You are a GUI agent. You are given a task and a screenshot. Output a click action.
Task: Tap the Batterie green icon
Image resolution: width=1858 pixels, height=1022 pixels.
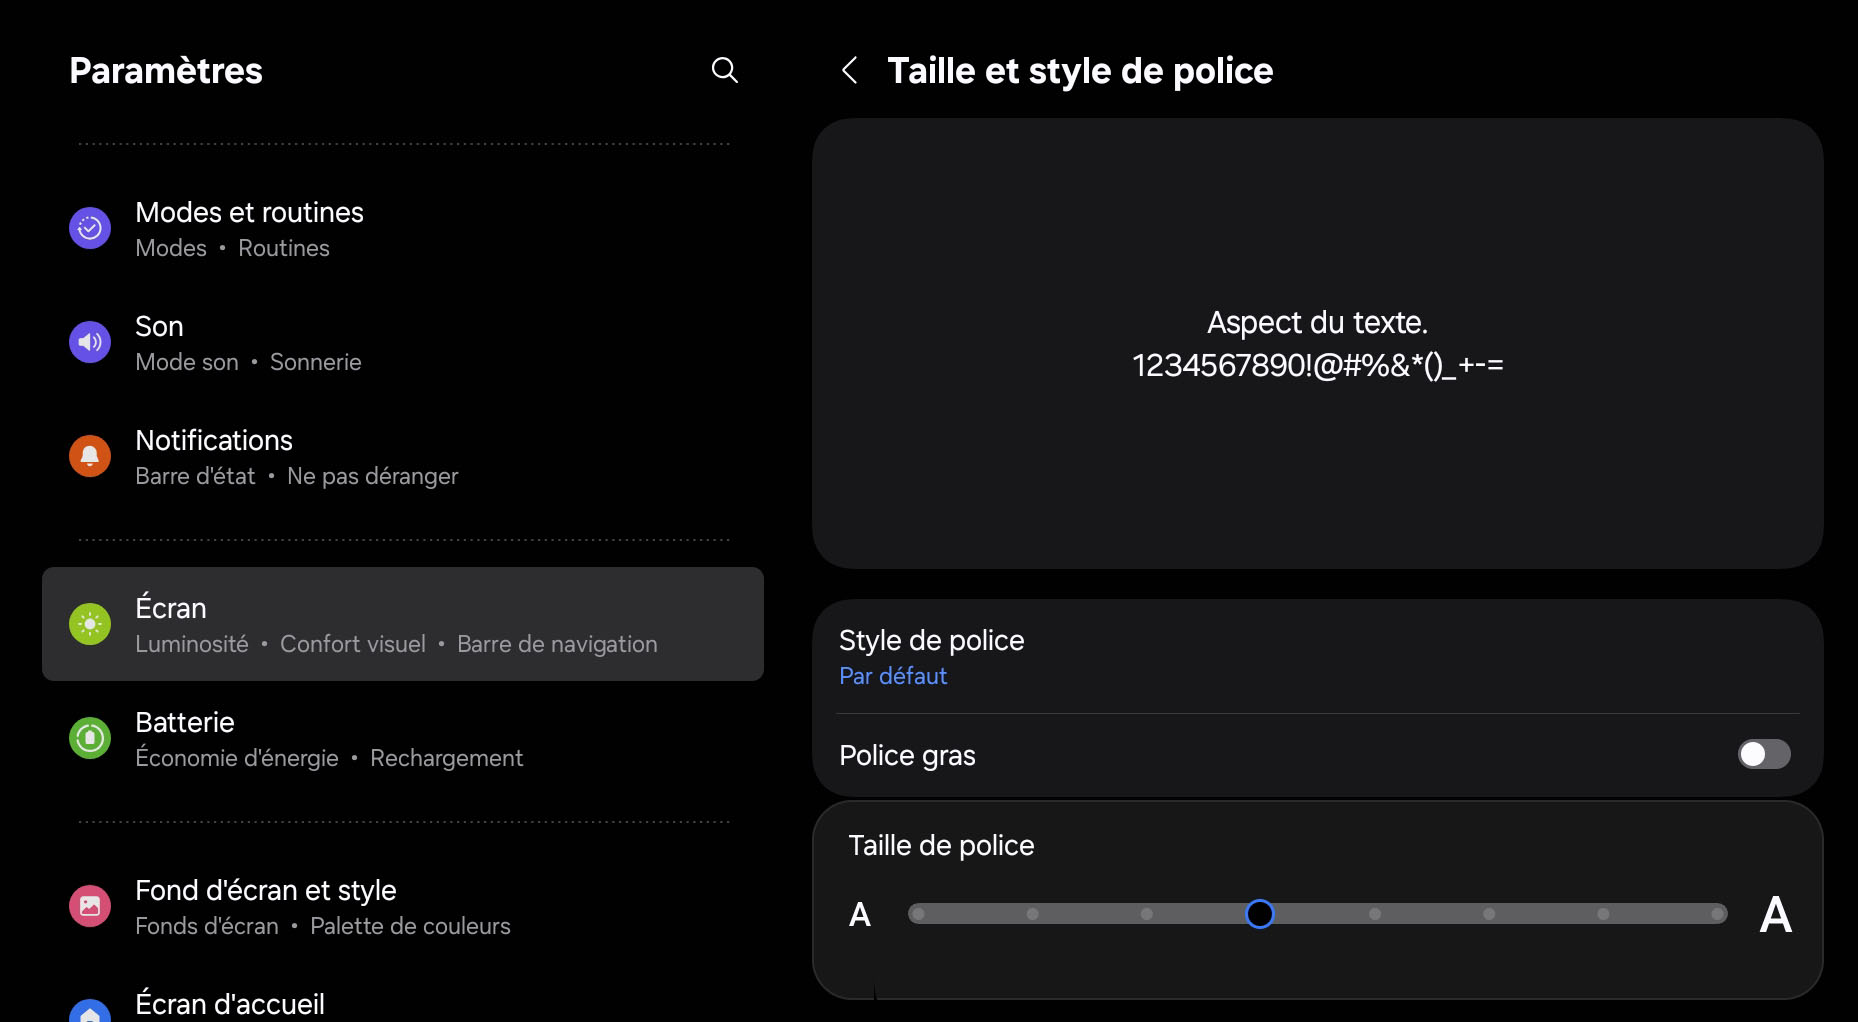point(90,738)
